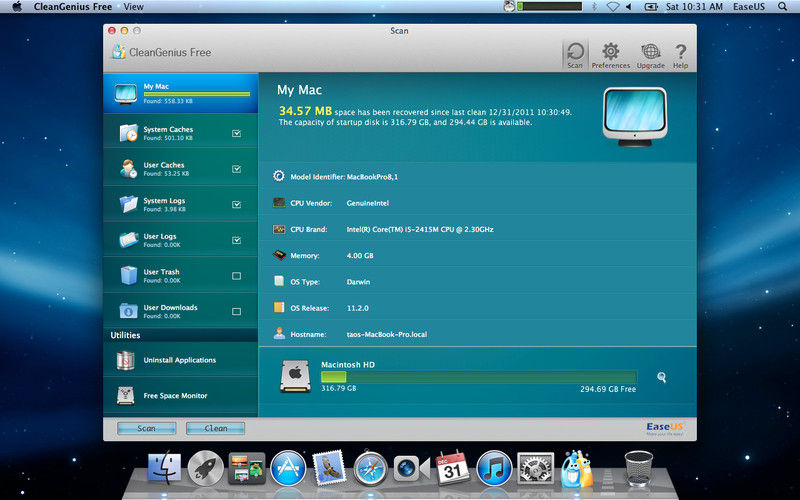This screenshot has height=500, width=800.
Task: Click the menu bar green memory meter
Action: 549,7
